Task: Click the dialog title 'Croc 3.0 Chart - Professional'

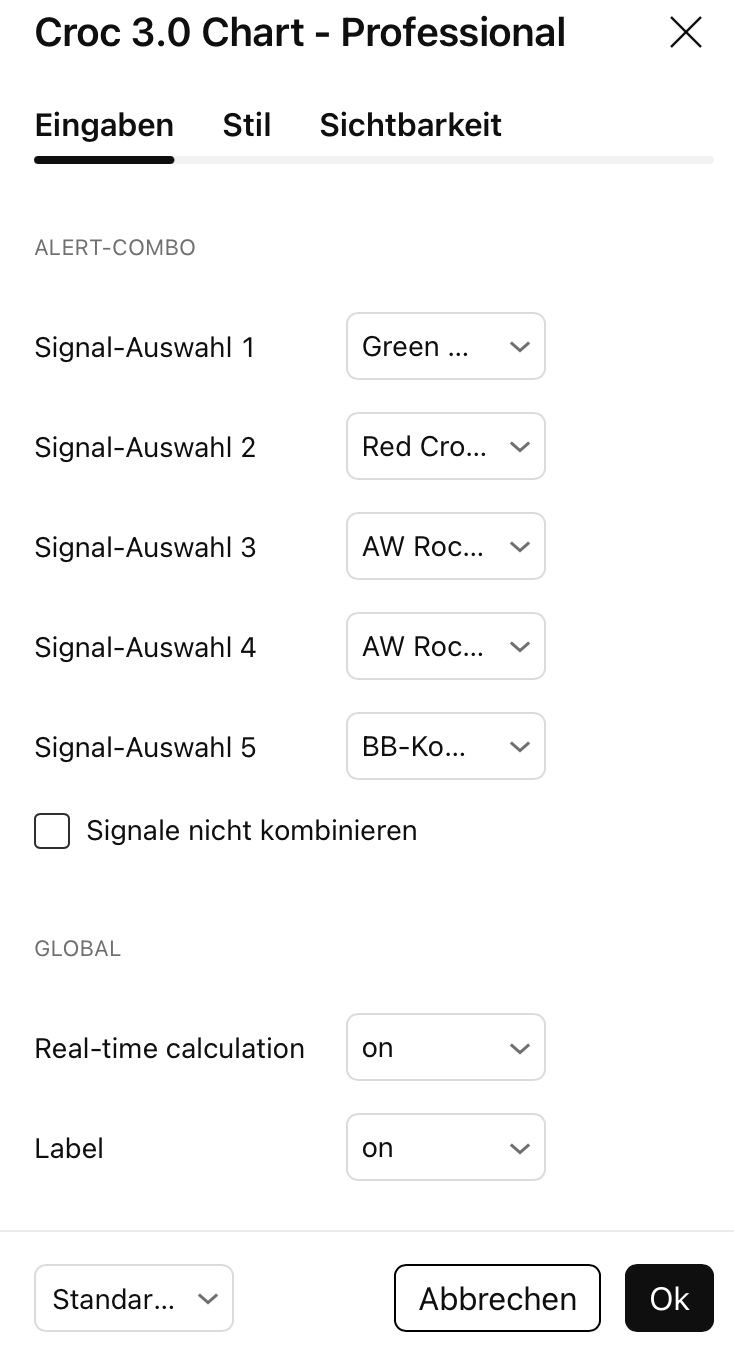Action: 300,33
